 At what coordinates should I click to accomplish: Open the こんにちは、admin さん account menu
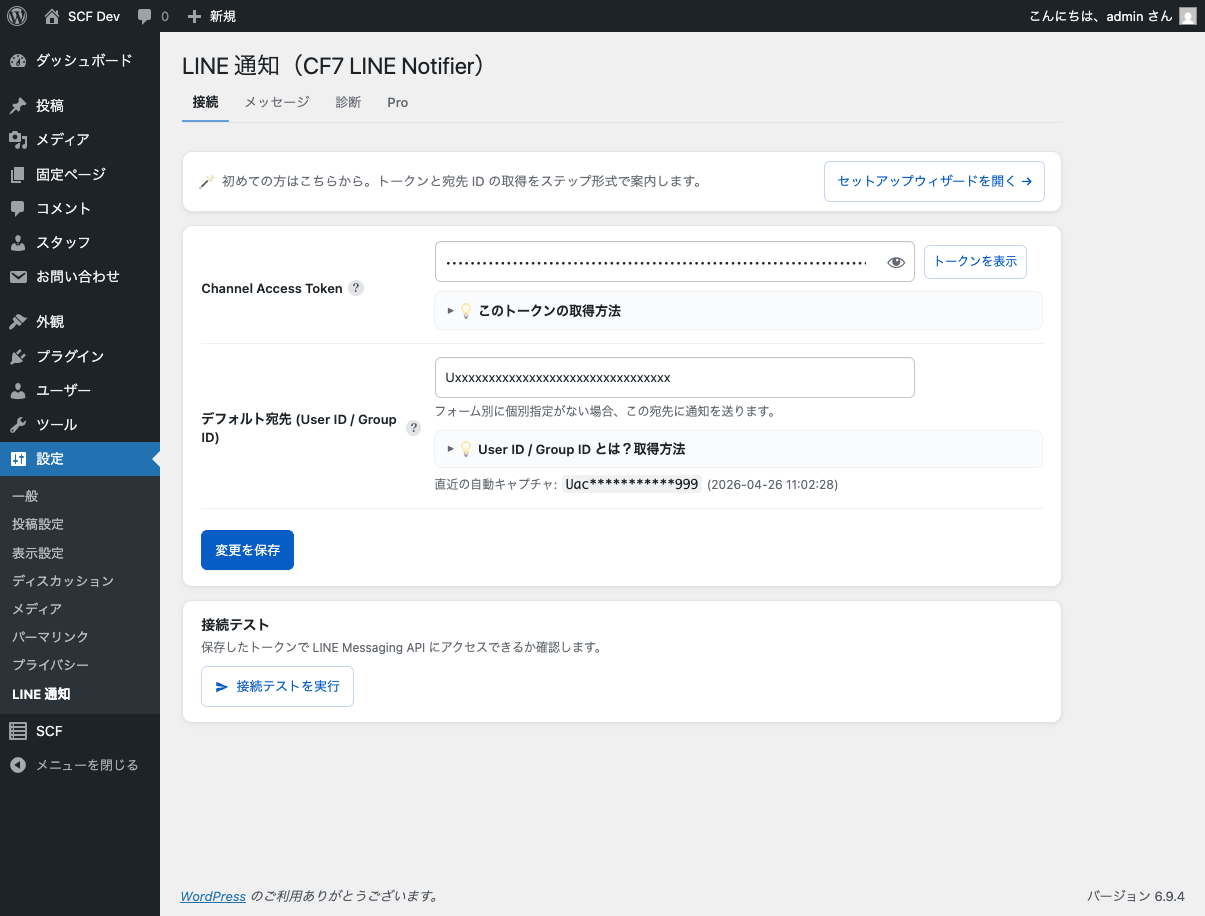(x=1112, y=16)
